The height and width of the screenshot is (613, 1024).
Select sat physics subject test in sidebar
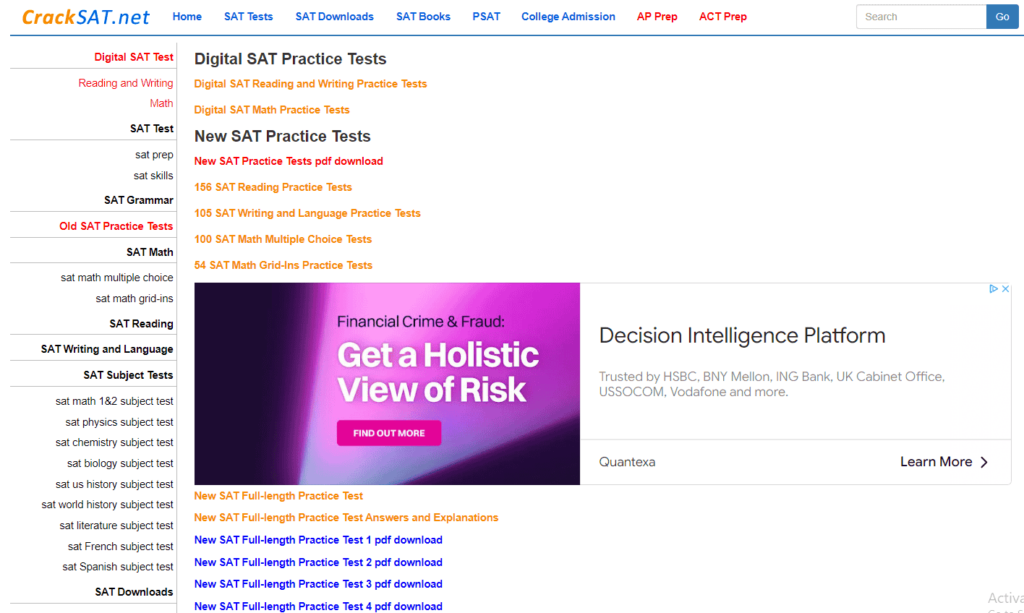tap(119, 422)
